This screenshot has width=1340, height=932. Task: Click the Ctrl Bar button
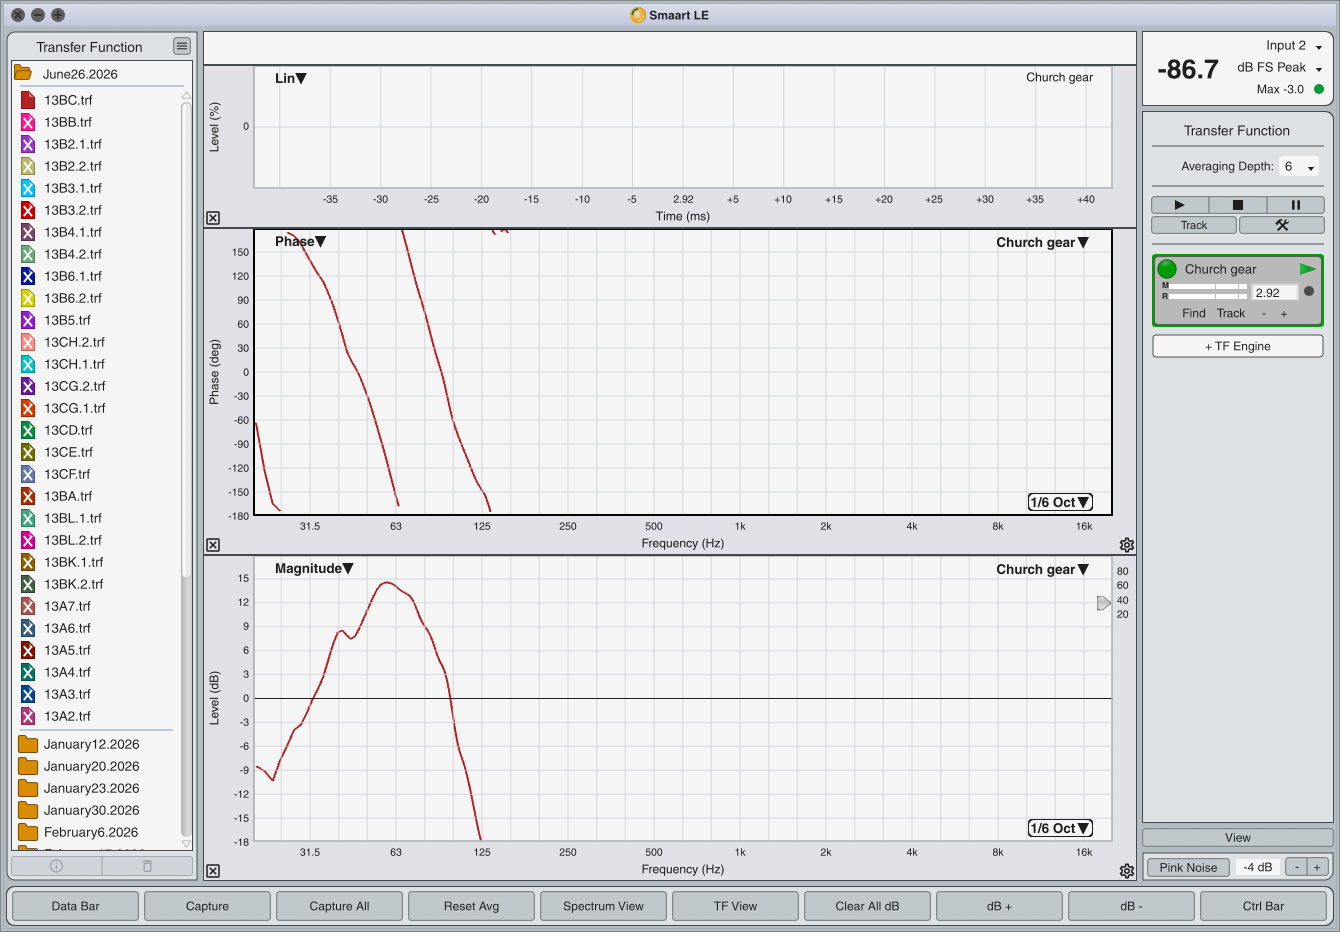click(1263, 906)
